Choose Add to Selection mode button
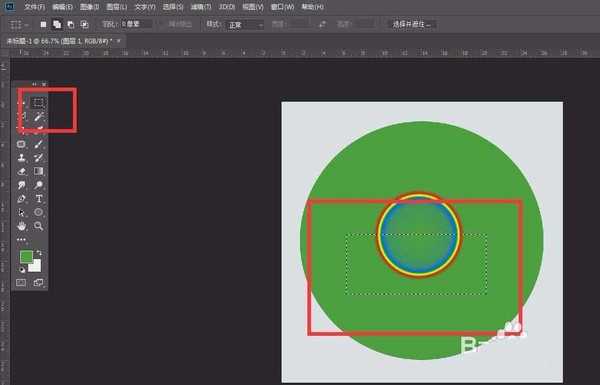 [57, 24]
